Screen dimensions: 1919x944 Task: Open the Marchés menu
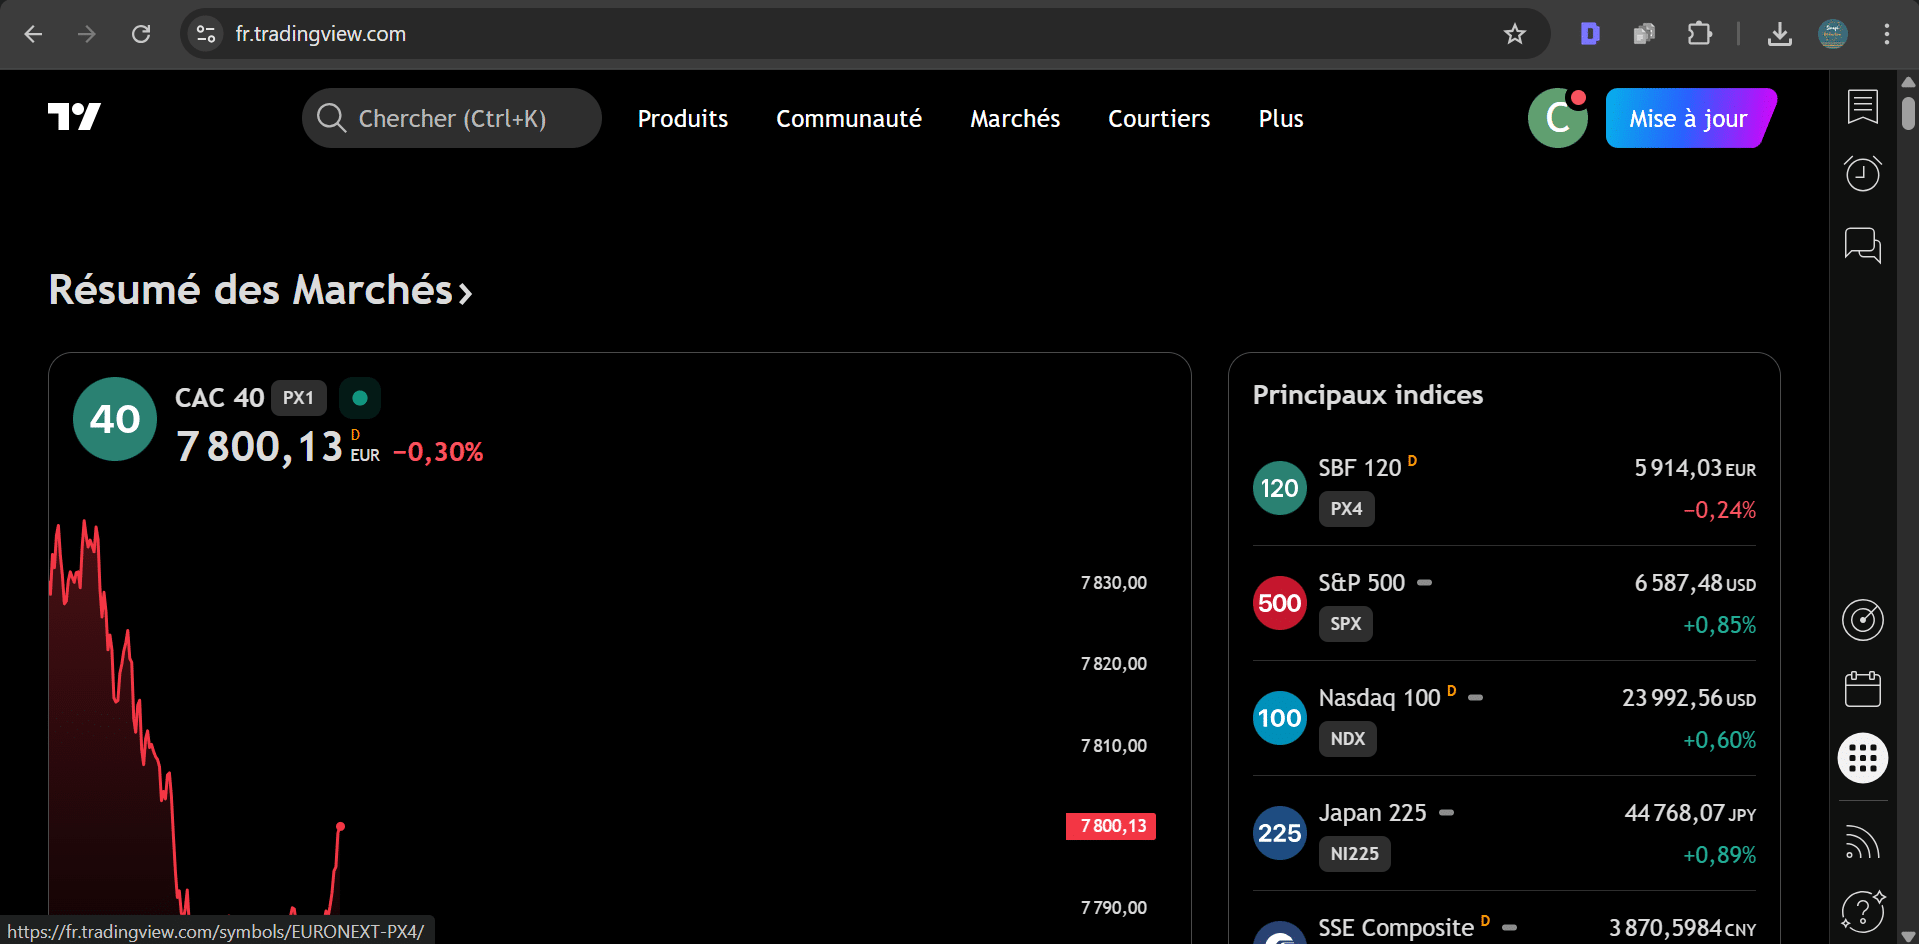(1014, 119)
